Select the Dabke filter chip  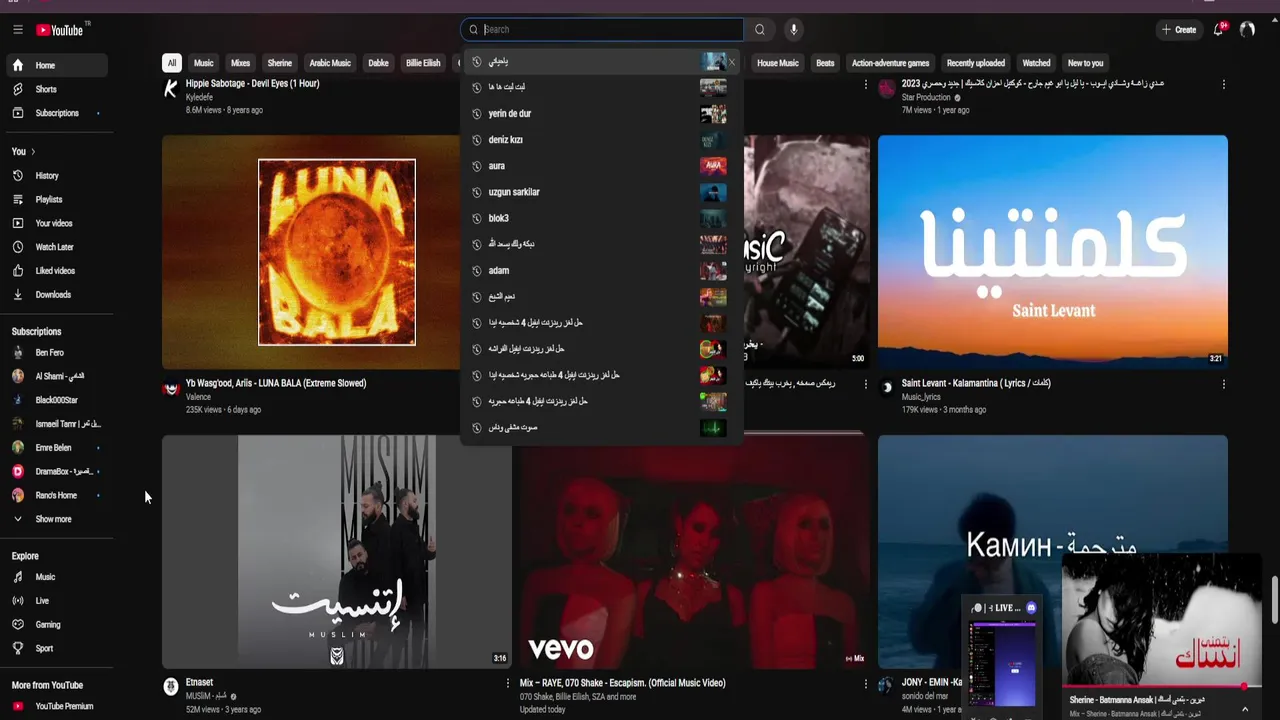point(378,63)
